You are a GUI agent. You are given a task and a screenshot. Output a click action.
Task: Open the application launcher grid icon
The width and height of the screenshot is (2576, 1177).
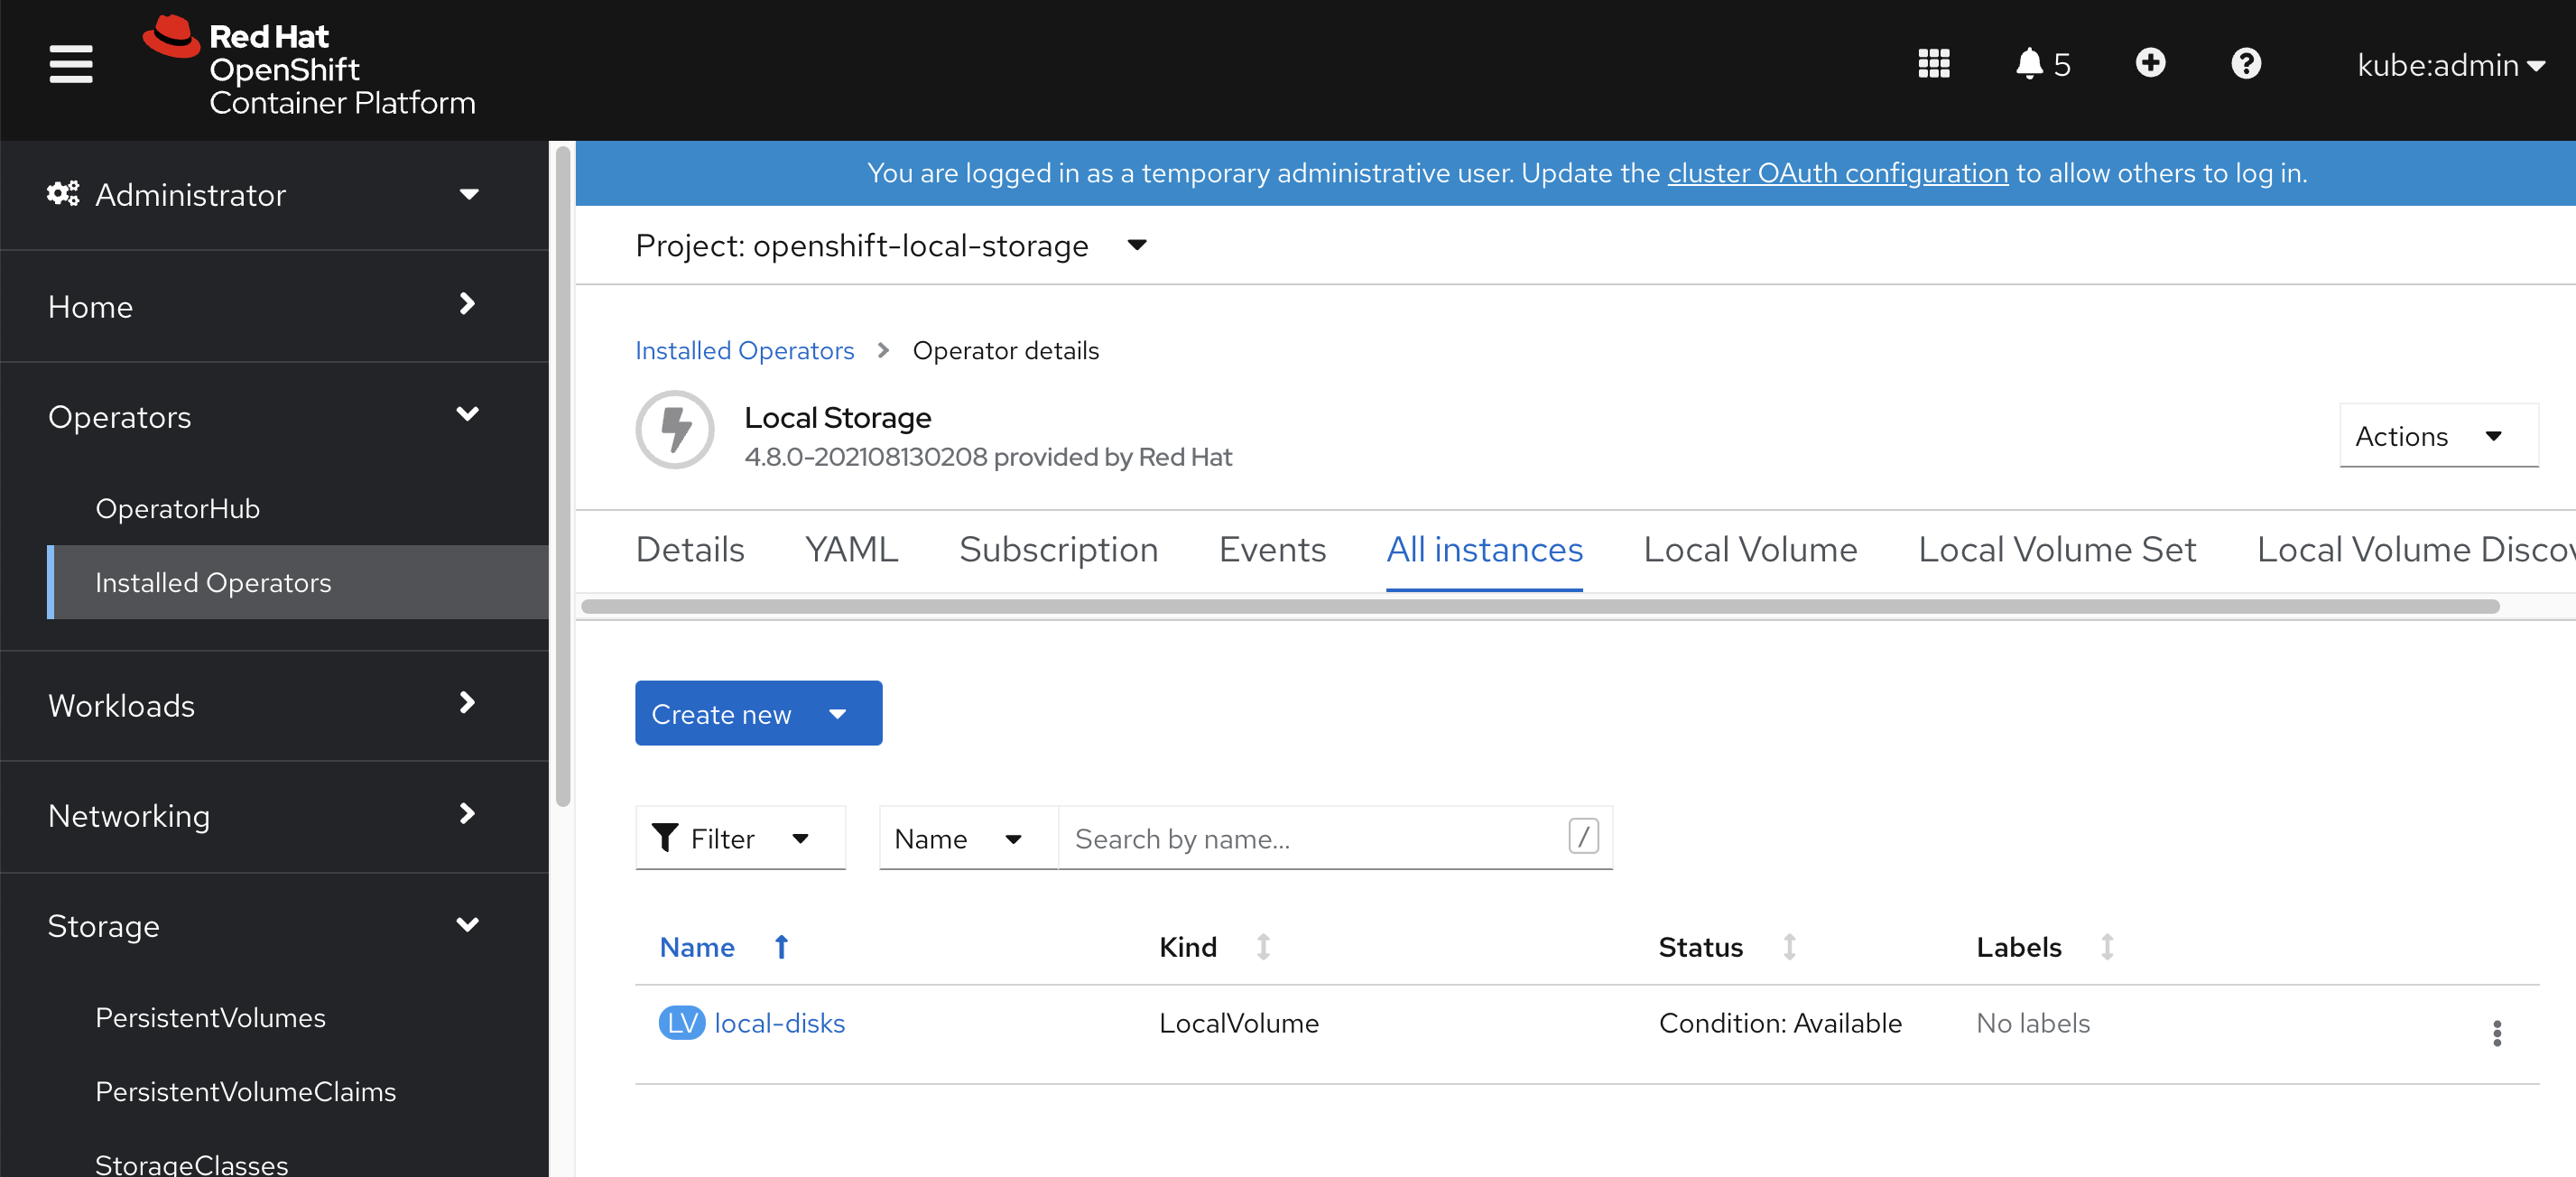click(x=1933, y=64)
